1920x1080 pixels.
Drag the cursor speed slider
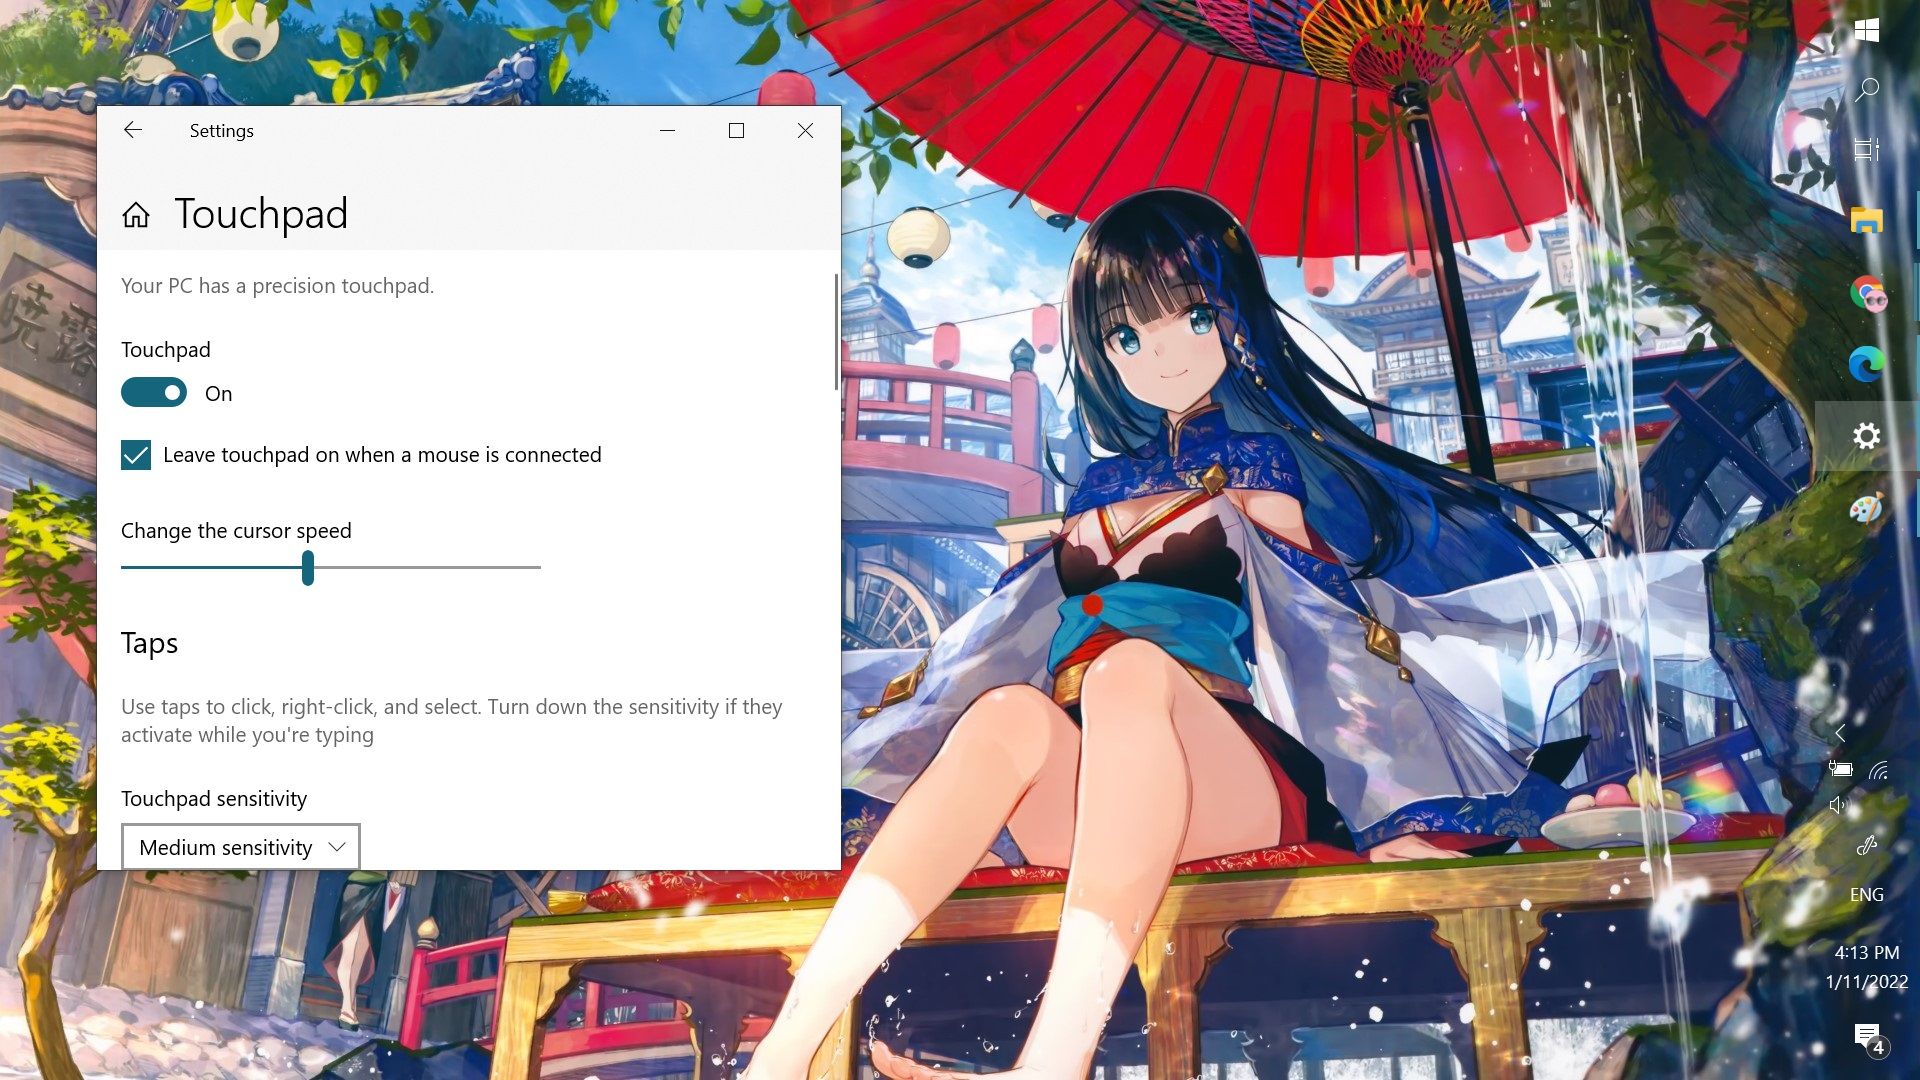point(309,567)
